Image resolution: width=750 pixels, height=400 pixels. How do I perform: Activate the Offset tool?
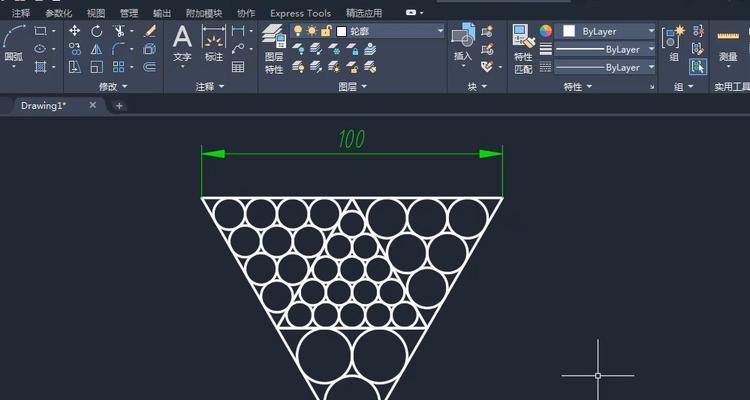click(150, 67)
